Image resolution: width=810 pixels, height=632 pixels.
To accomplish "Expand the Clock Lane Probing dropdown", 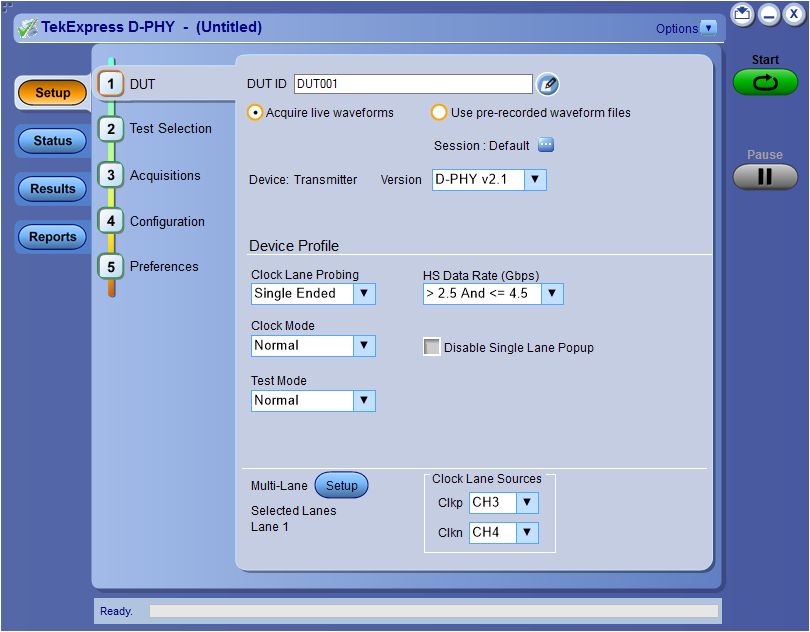I will (366, 293).
